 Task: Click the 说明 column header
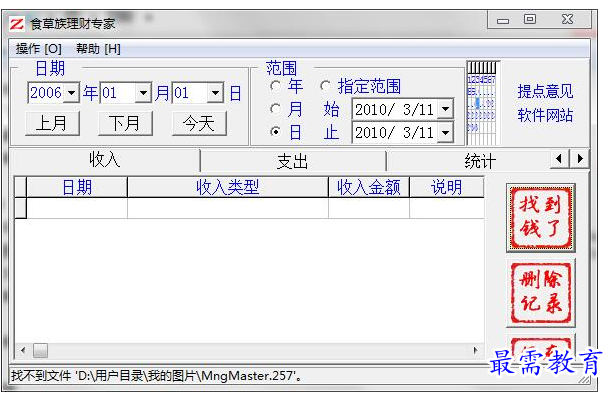coord(447,187)
